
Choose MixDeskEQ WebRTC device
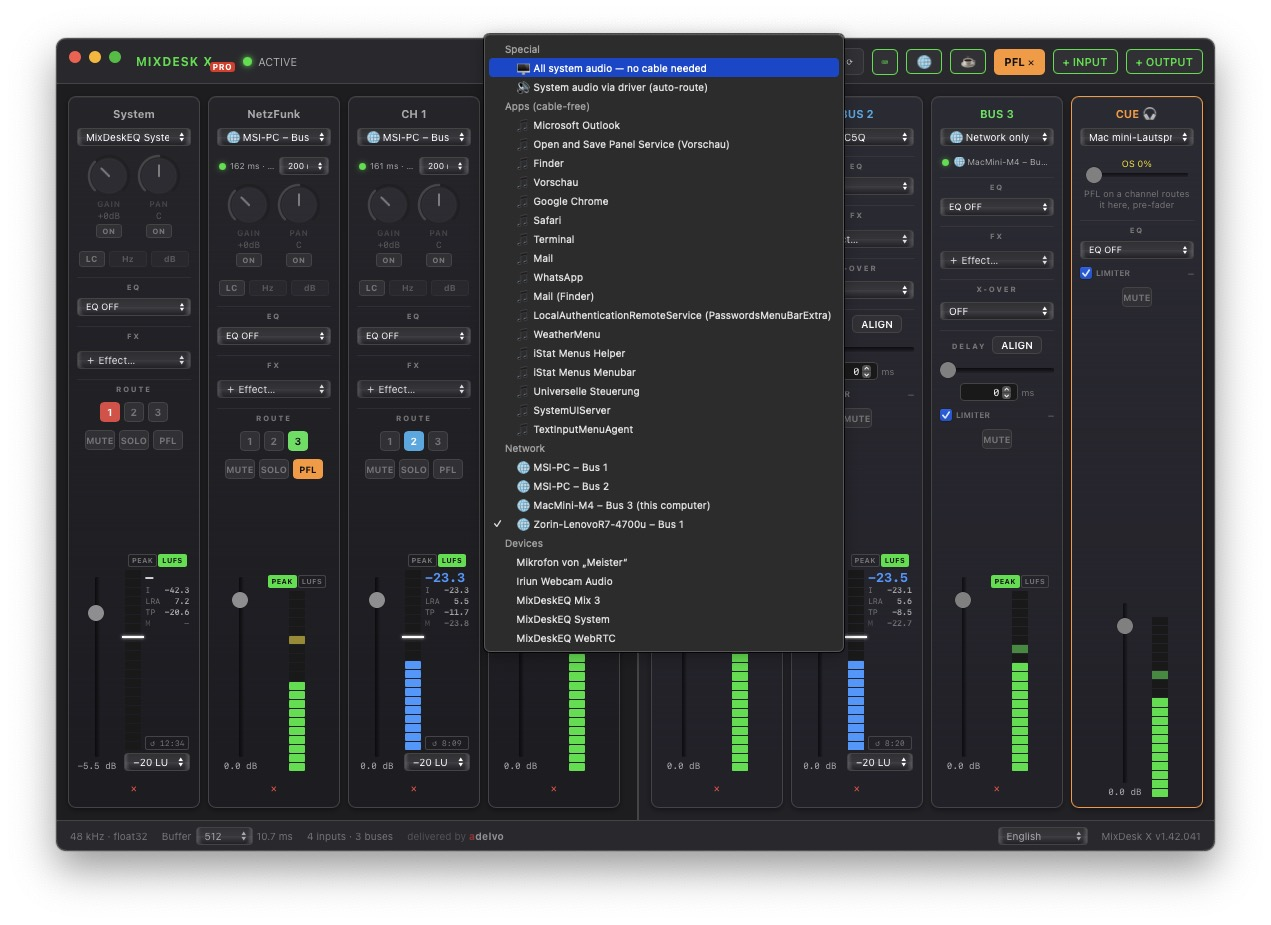664,638
